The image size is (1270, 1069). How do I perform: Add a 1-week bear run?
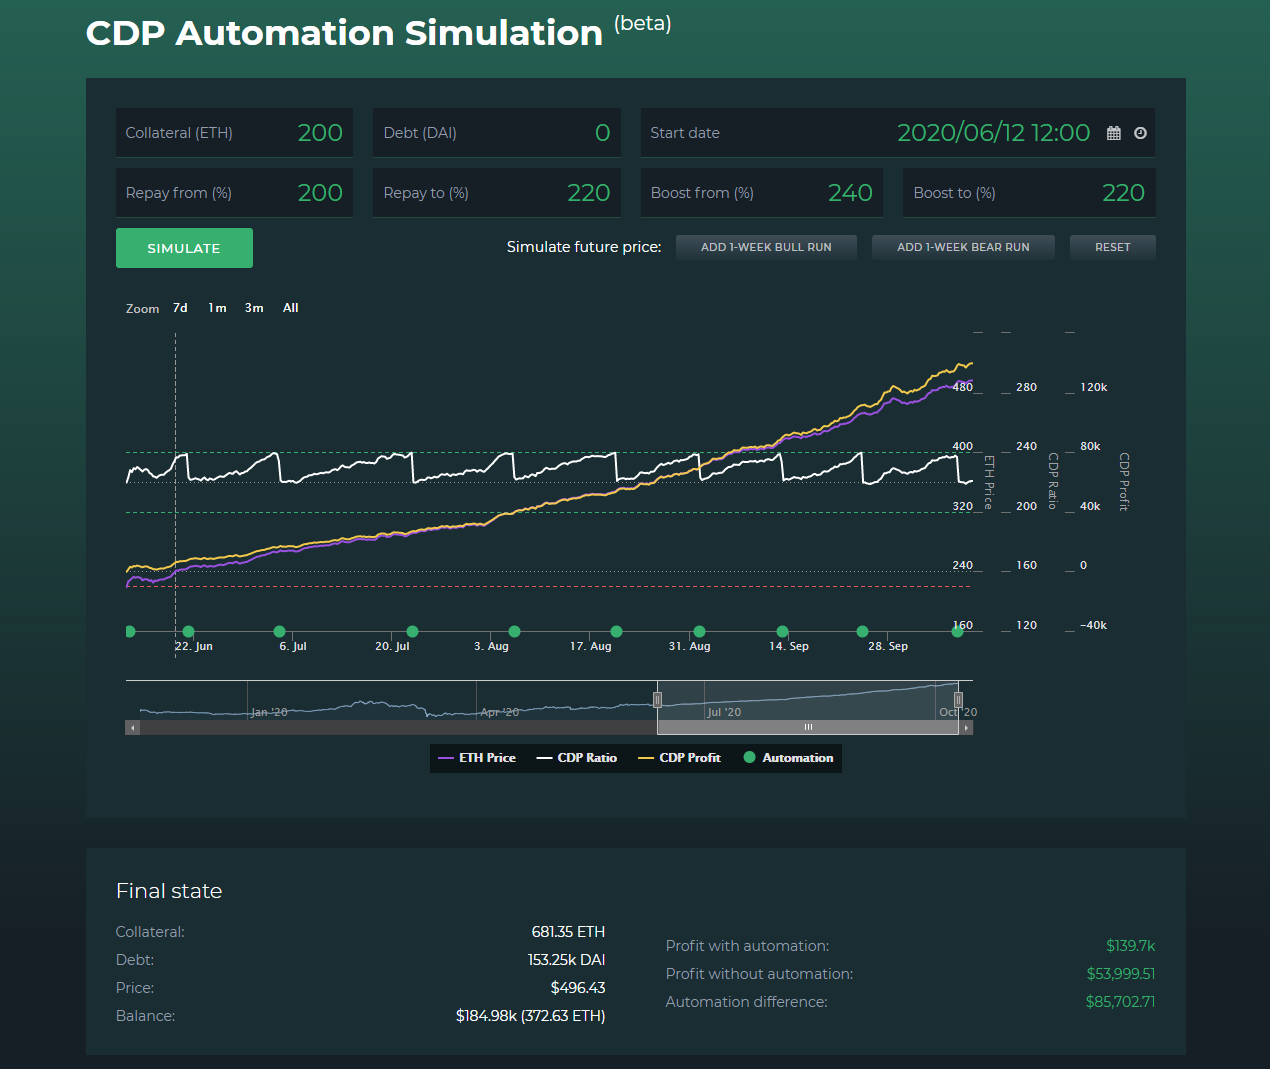[962, 247]
